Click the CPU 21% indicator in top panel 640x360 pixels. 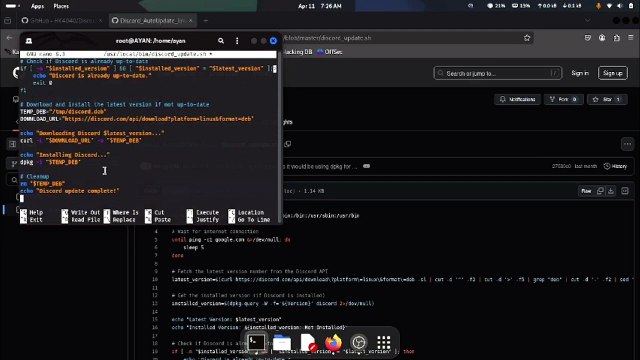coord(496,6)
